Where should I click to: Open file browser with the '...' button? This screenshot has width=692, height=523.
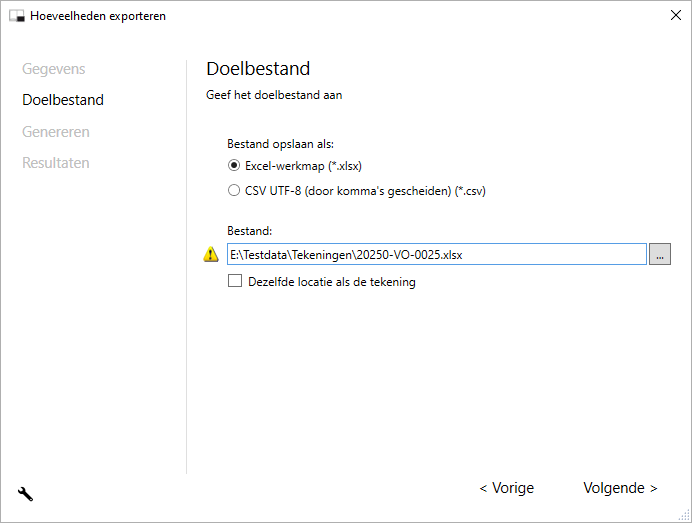click(x=660, y=255)
